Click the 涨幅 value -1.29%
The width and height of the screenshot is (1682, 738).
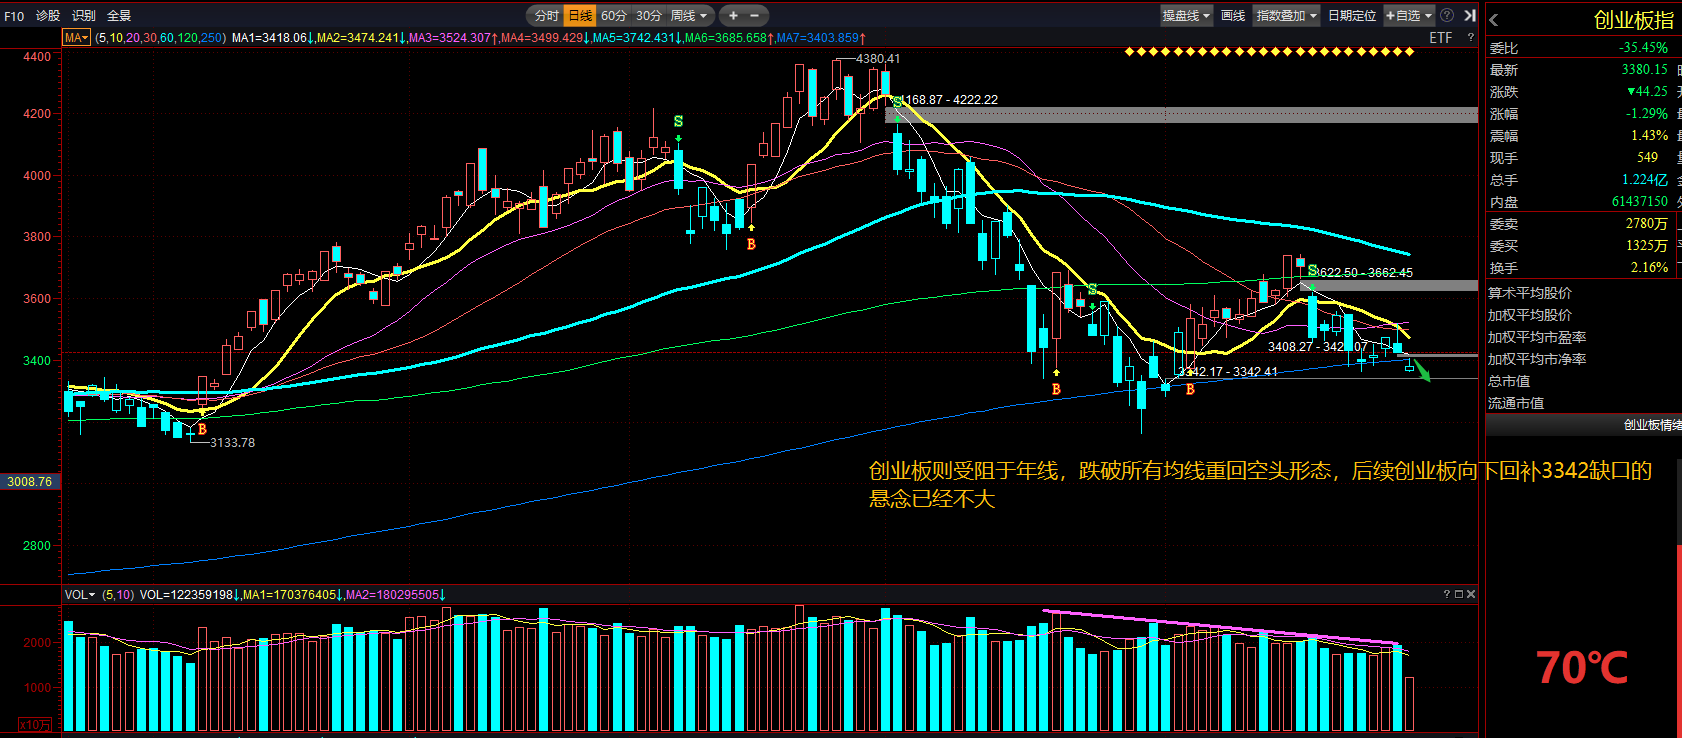coord(1646,114)
